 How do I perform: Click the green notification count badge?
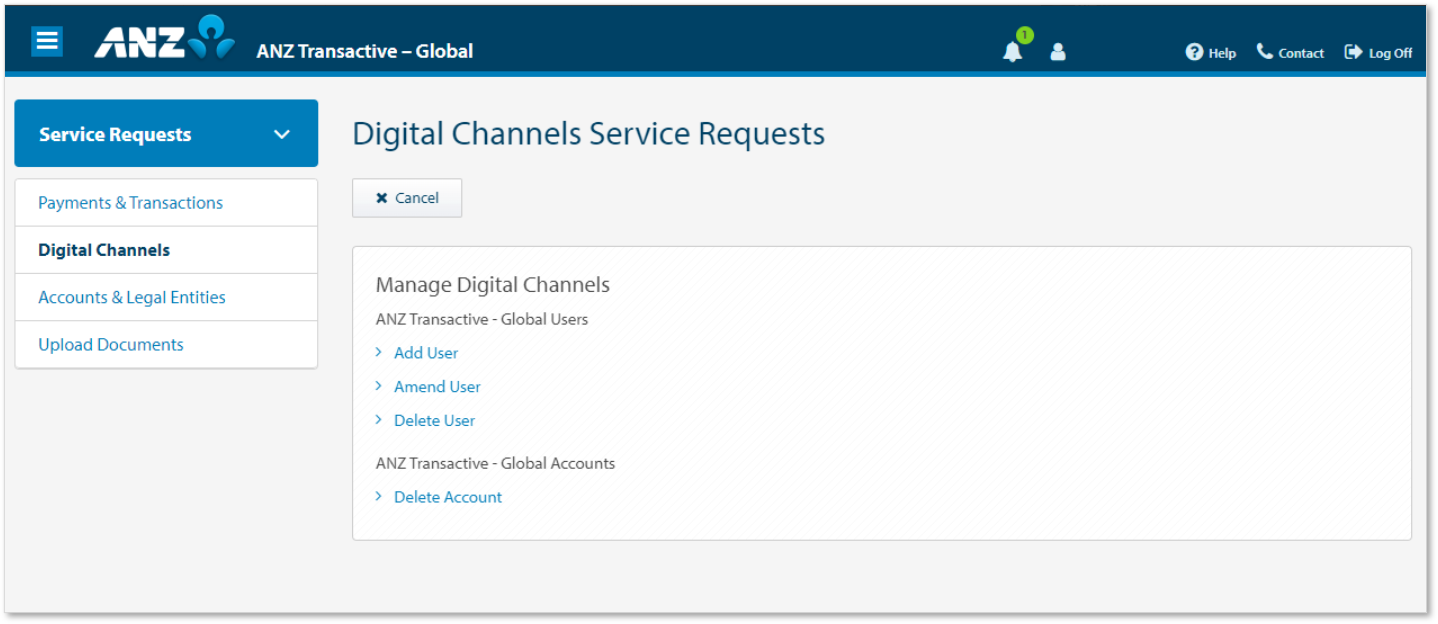pos(1023,35)
